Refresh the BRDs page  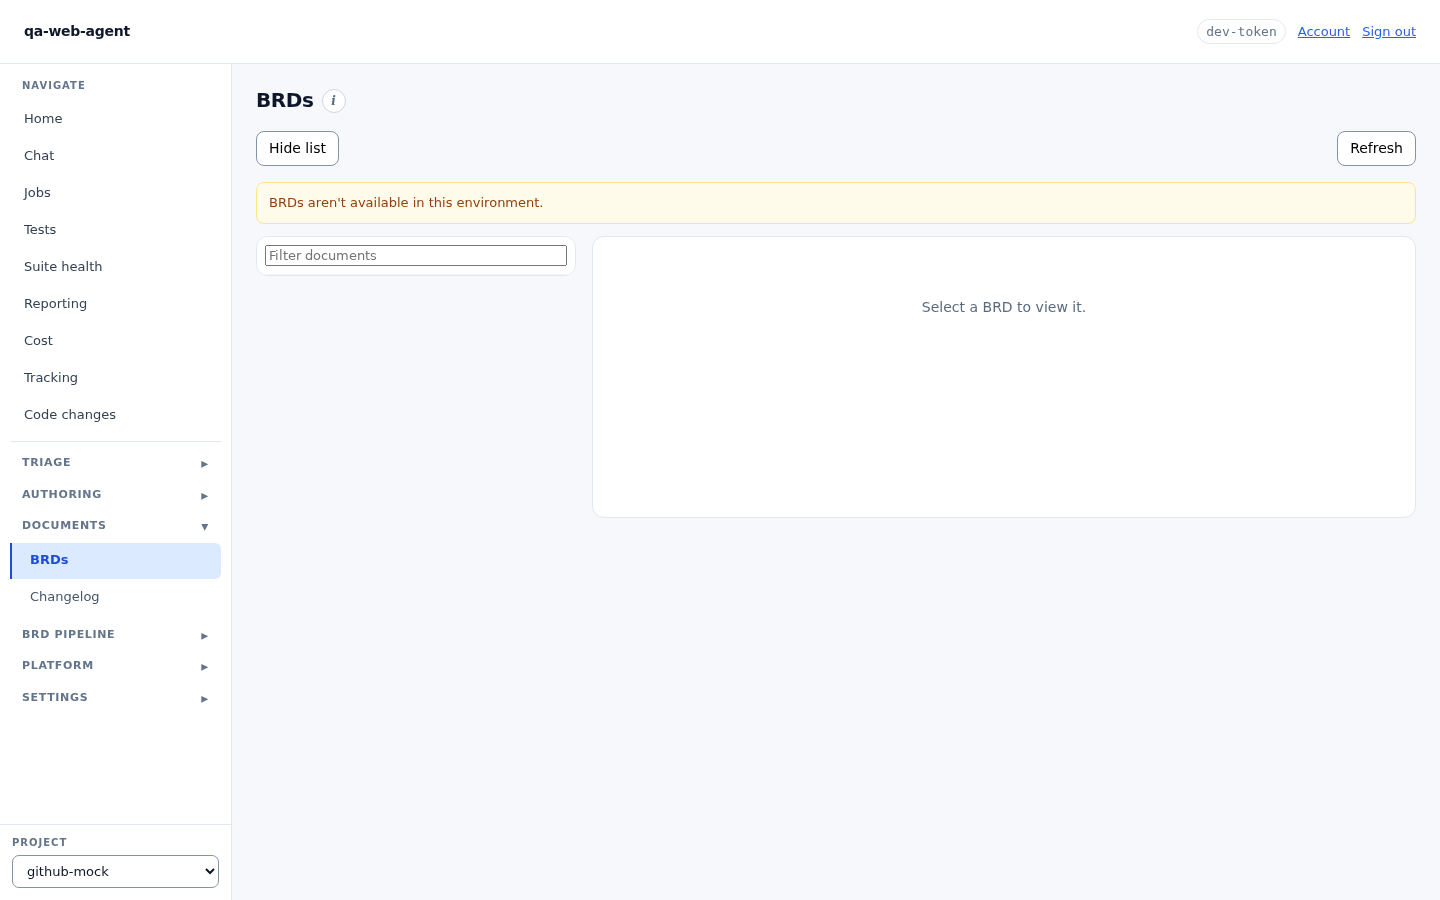pyautogui.click(x=1376, y=148)
